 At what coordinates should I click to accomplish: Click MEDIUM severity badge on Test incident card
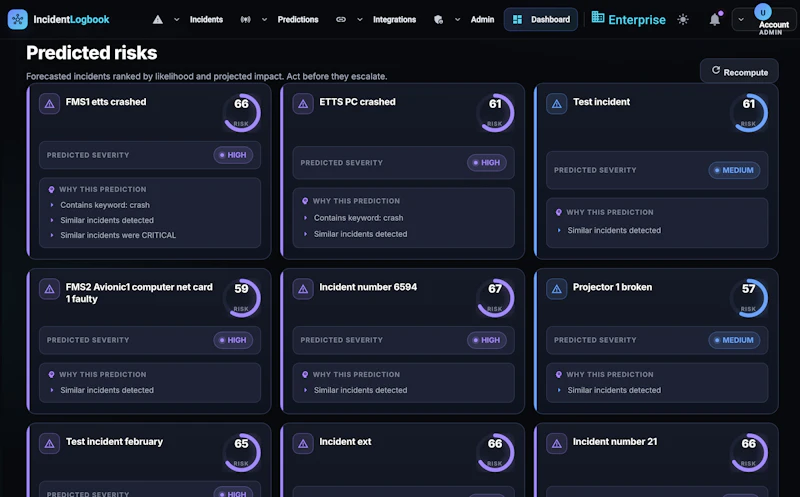click(734, 170)
